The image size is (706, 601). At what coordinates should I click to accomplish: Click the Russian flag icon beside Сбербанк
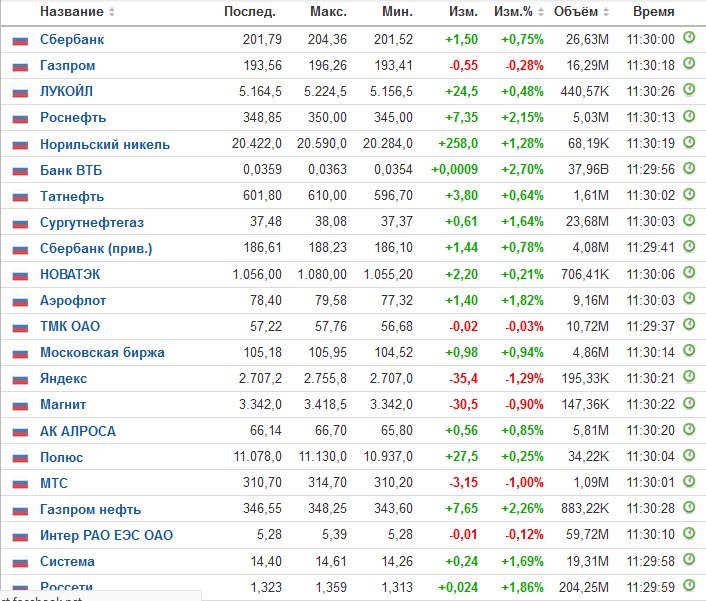pyautogui.click(x=20, y=41)
